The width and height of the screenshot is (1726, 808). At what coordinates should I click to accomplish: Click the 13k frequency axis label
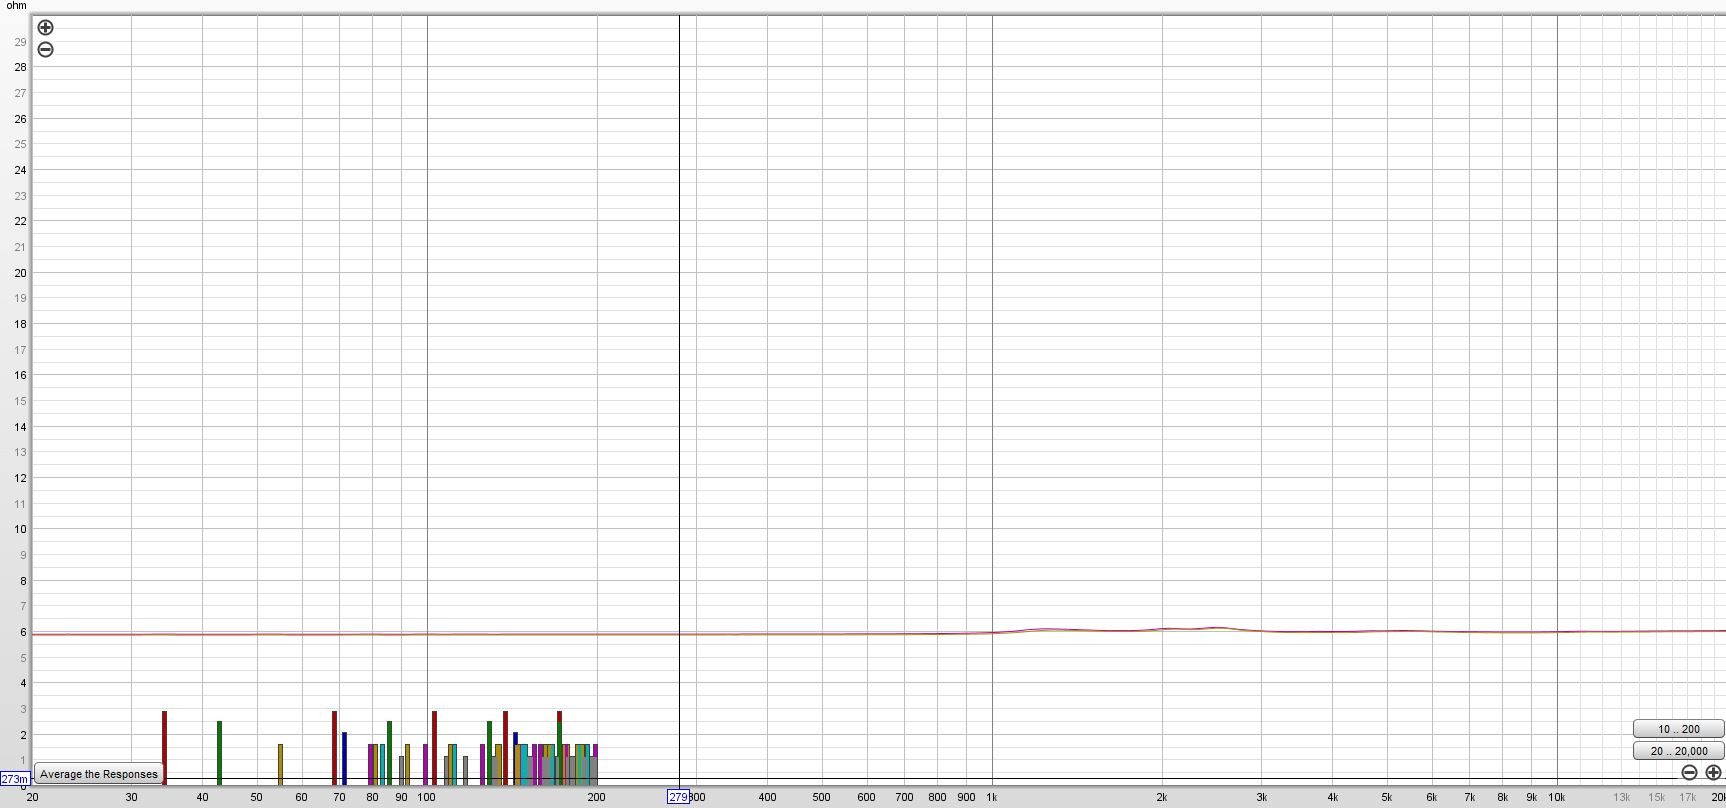coord(1621,797)
